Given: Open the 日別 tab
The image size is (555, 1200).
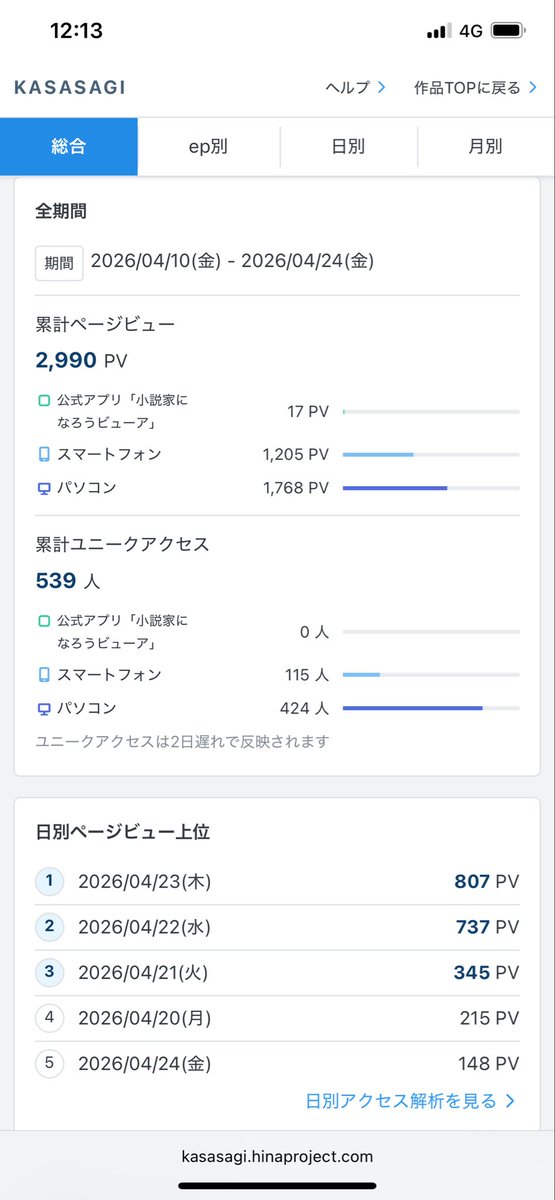Looking at the screenshot, I should pos(348,147).
